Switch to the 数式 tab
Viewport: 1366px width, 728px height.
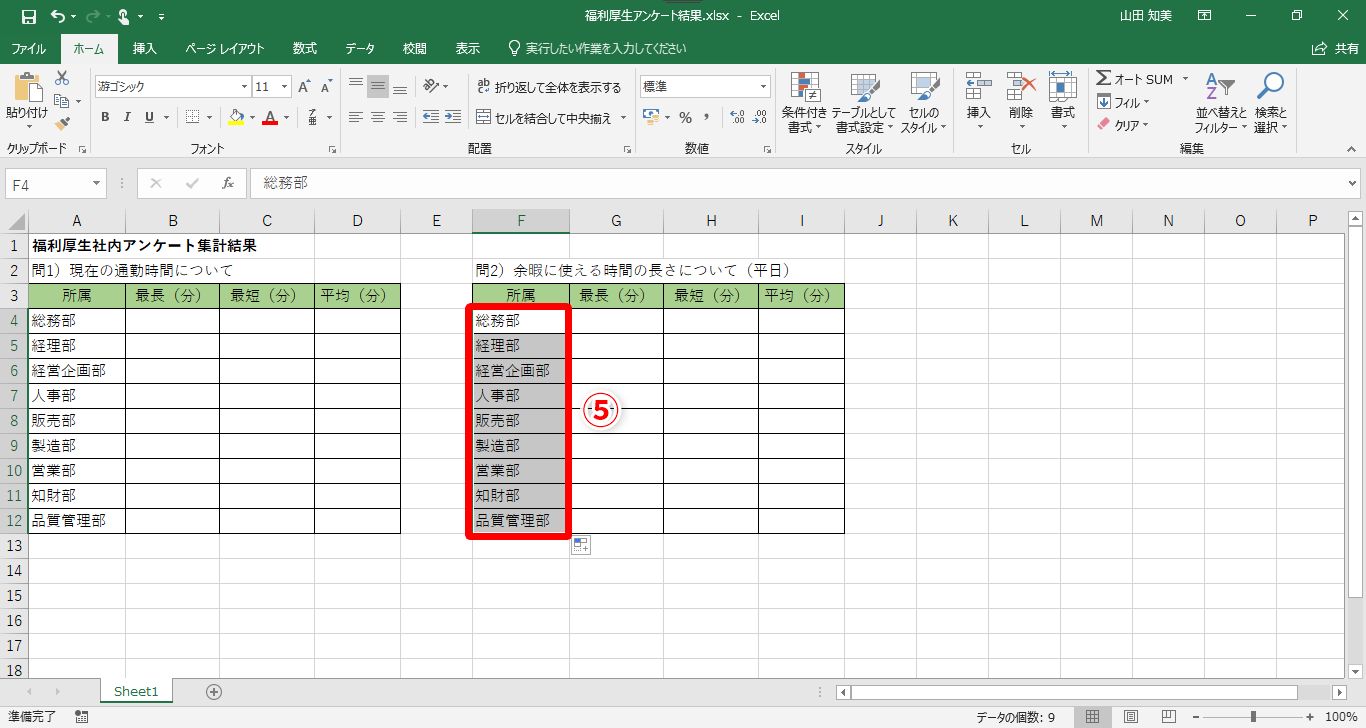coord(305,49)
